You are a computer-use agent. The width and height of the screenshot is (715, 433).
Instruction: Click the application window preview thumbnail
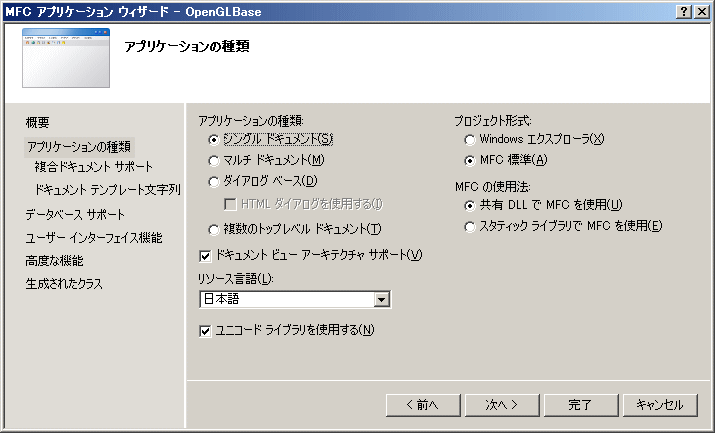[x=66, y=58]
